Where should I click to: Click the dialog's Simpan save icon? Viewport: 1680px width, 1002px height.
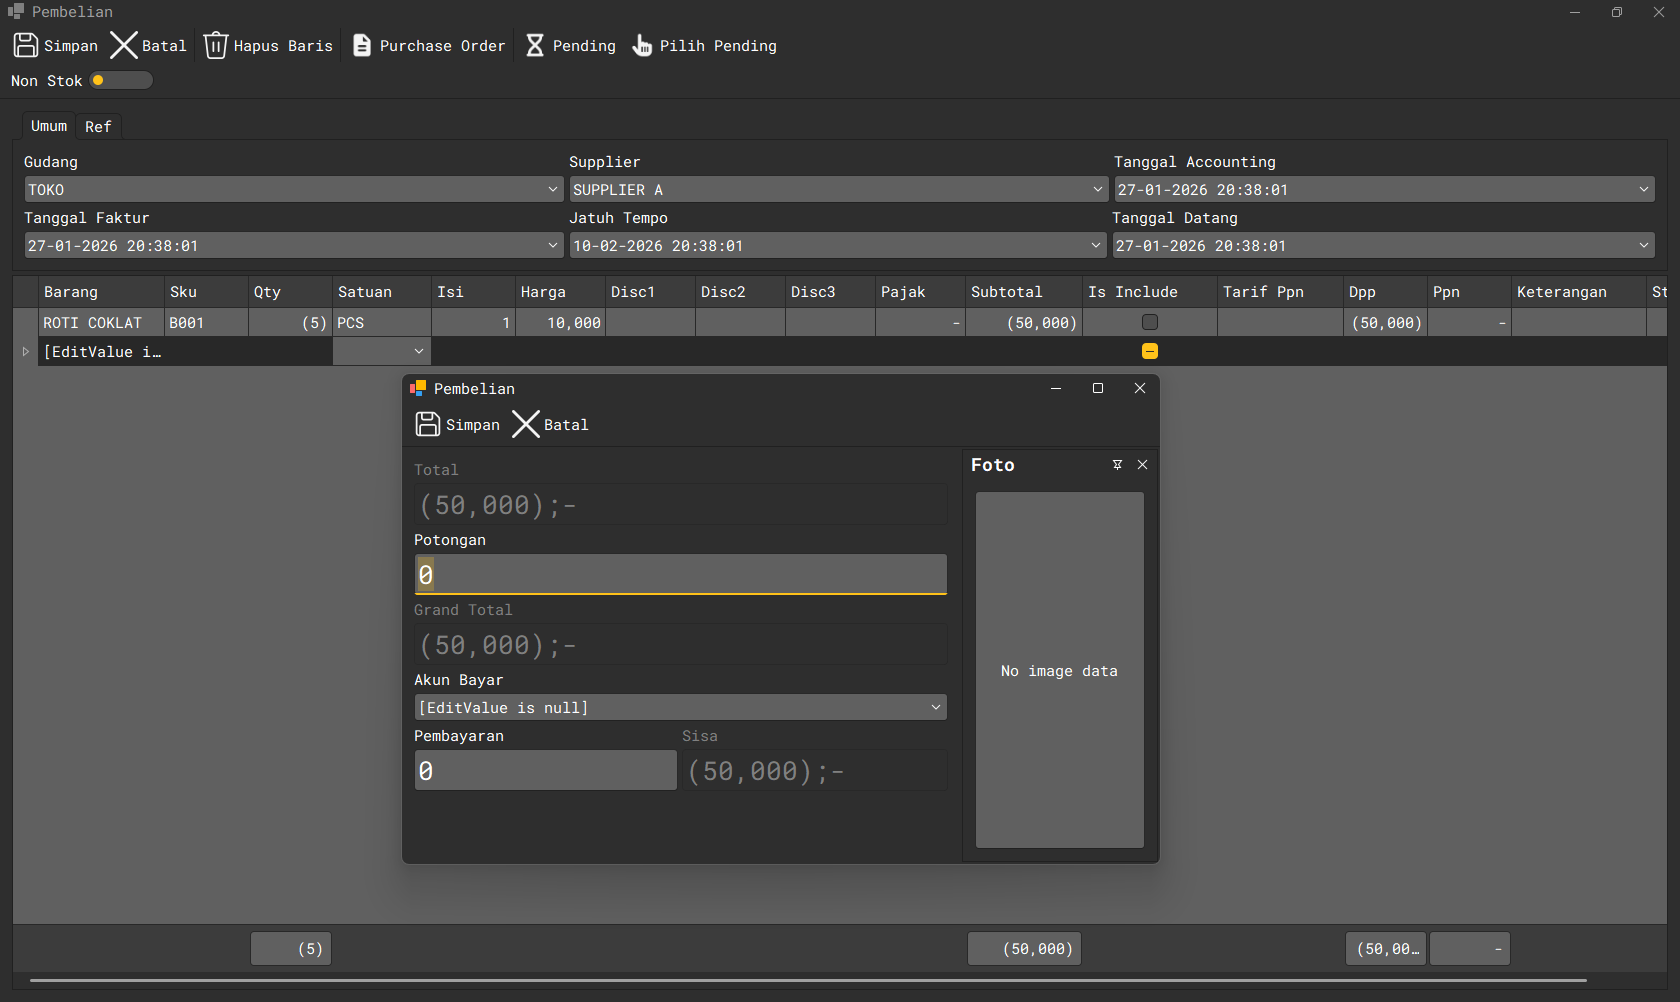427,424
